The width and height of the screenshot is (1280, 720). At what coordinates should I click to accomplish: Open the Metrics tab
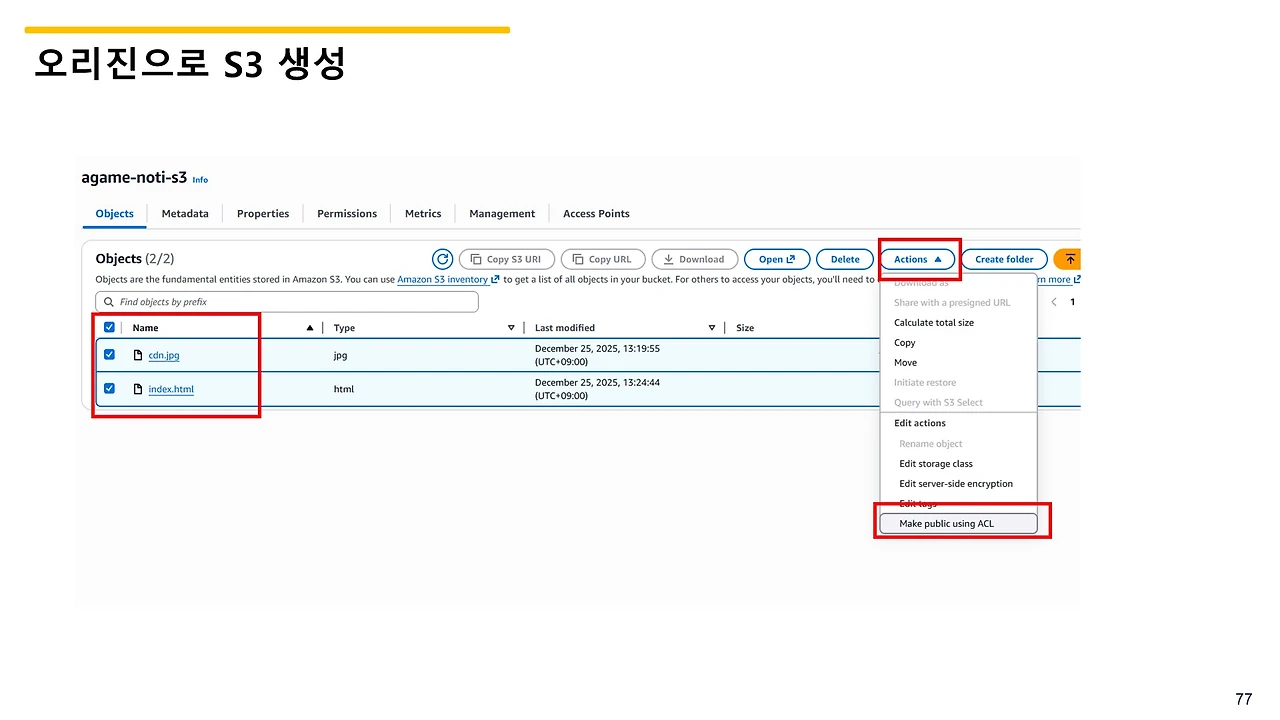pyautogui.click(x=423, y=213)
